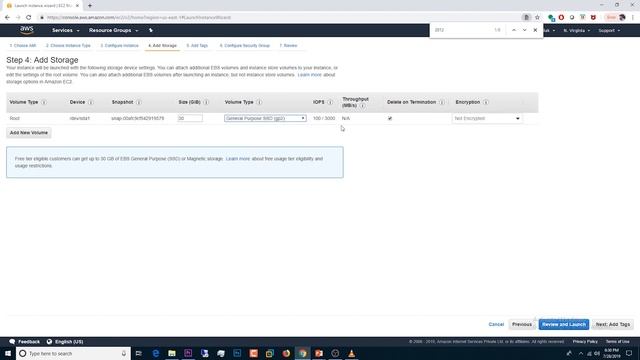Show info icon beside Delete on Termination header

click(442, 102)
